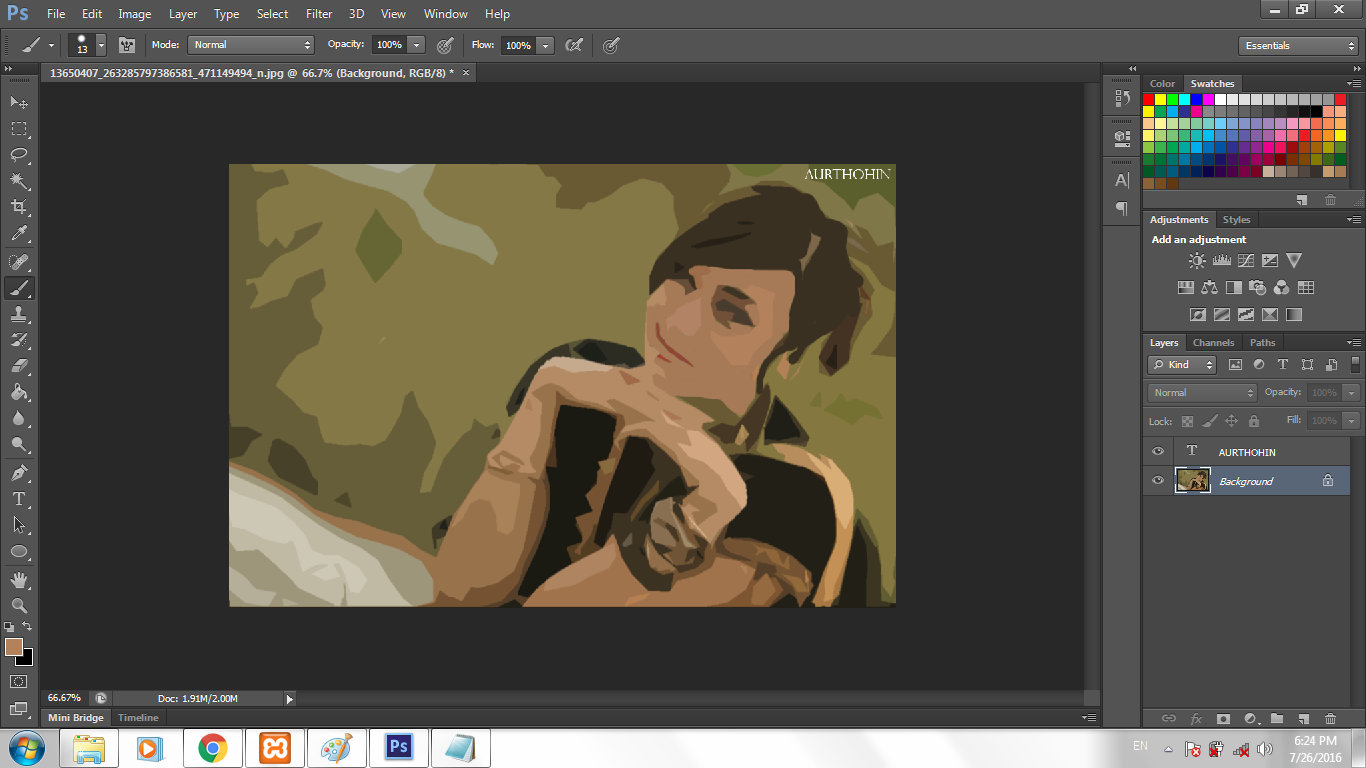Viewport: 1366px width, 768px height.
Task: Select the Paint Bucket tool
Action: tap(19, 392)
